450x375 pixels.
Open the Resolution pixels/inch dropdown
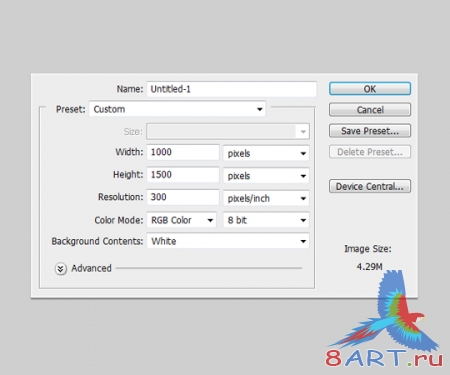pos(266,198)
